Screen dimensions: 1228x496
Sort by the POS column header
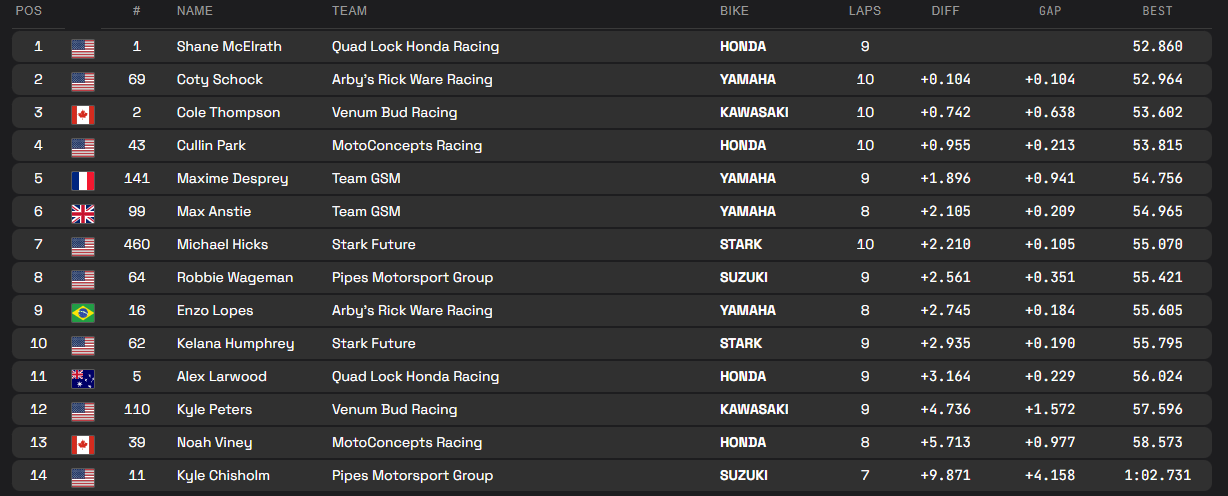27,11
